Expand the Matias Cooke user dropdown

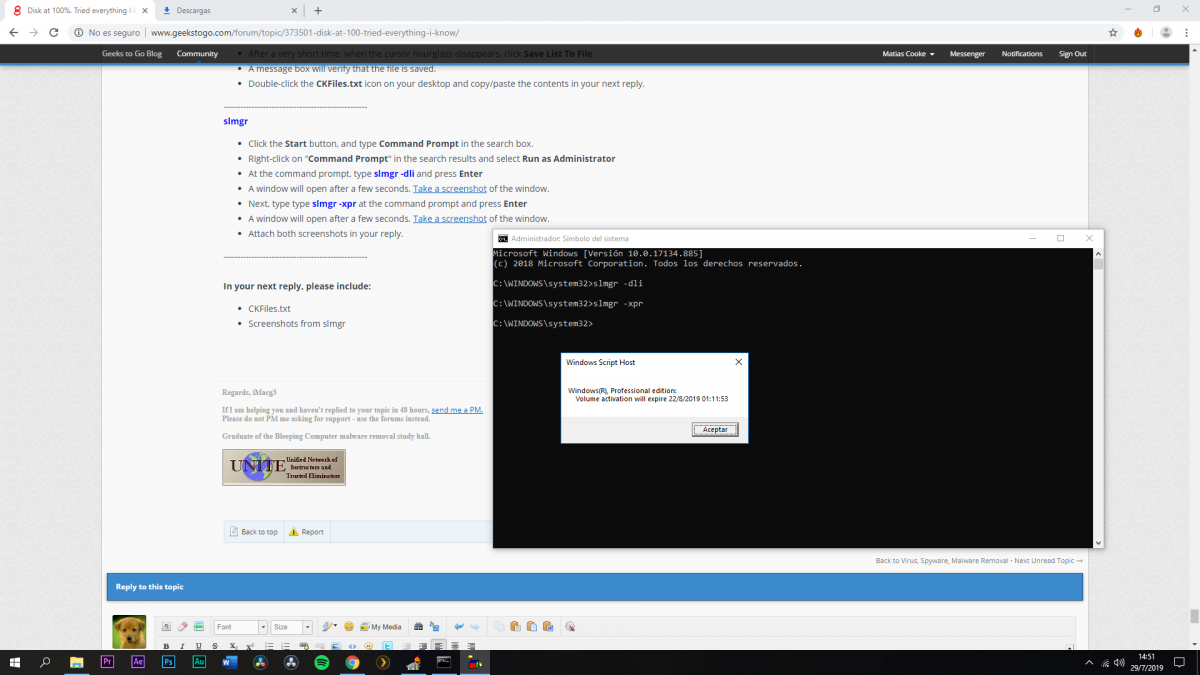pyautogui.click(x=908, y=54)
